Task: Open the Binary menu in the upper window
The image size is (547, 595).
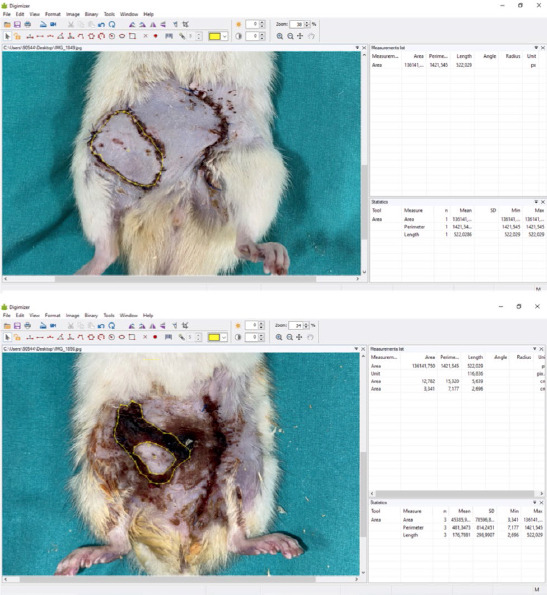Action: click(x=91, y=14)
